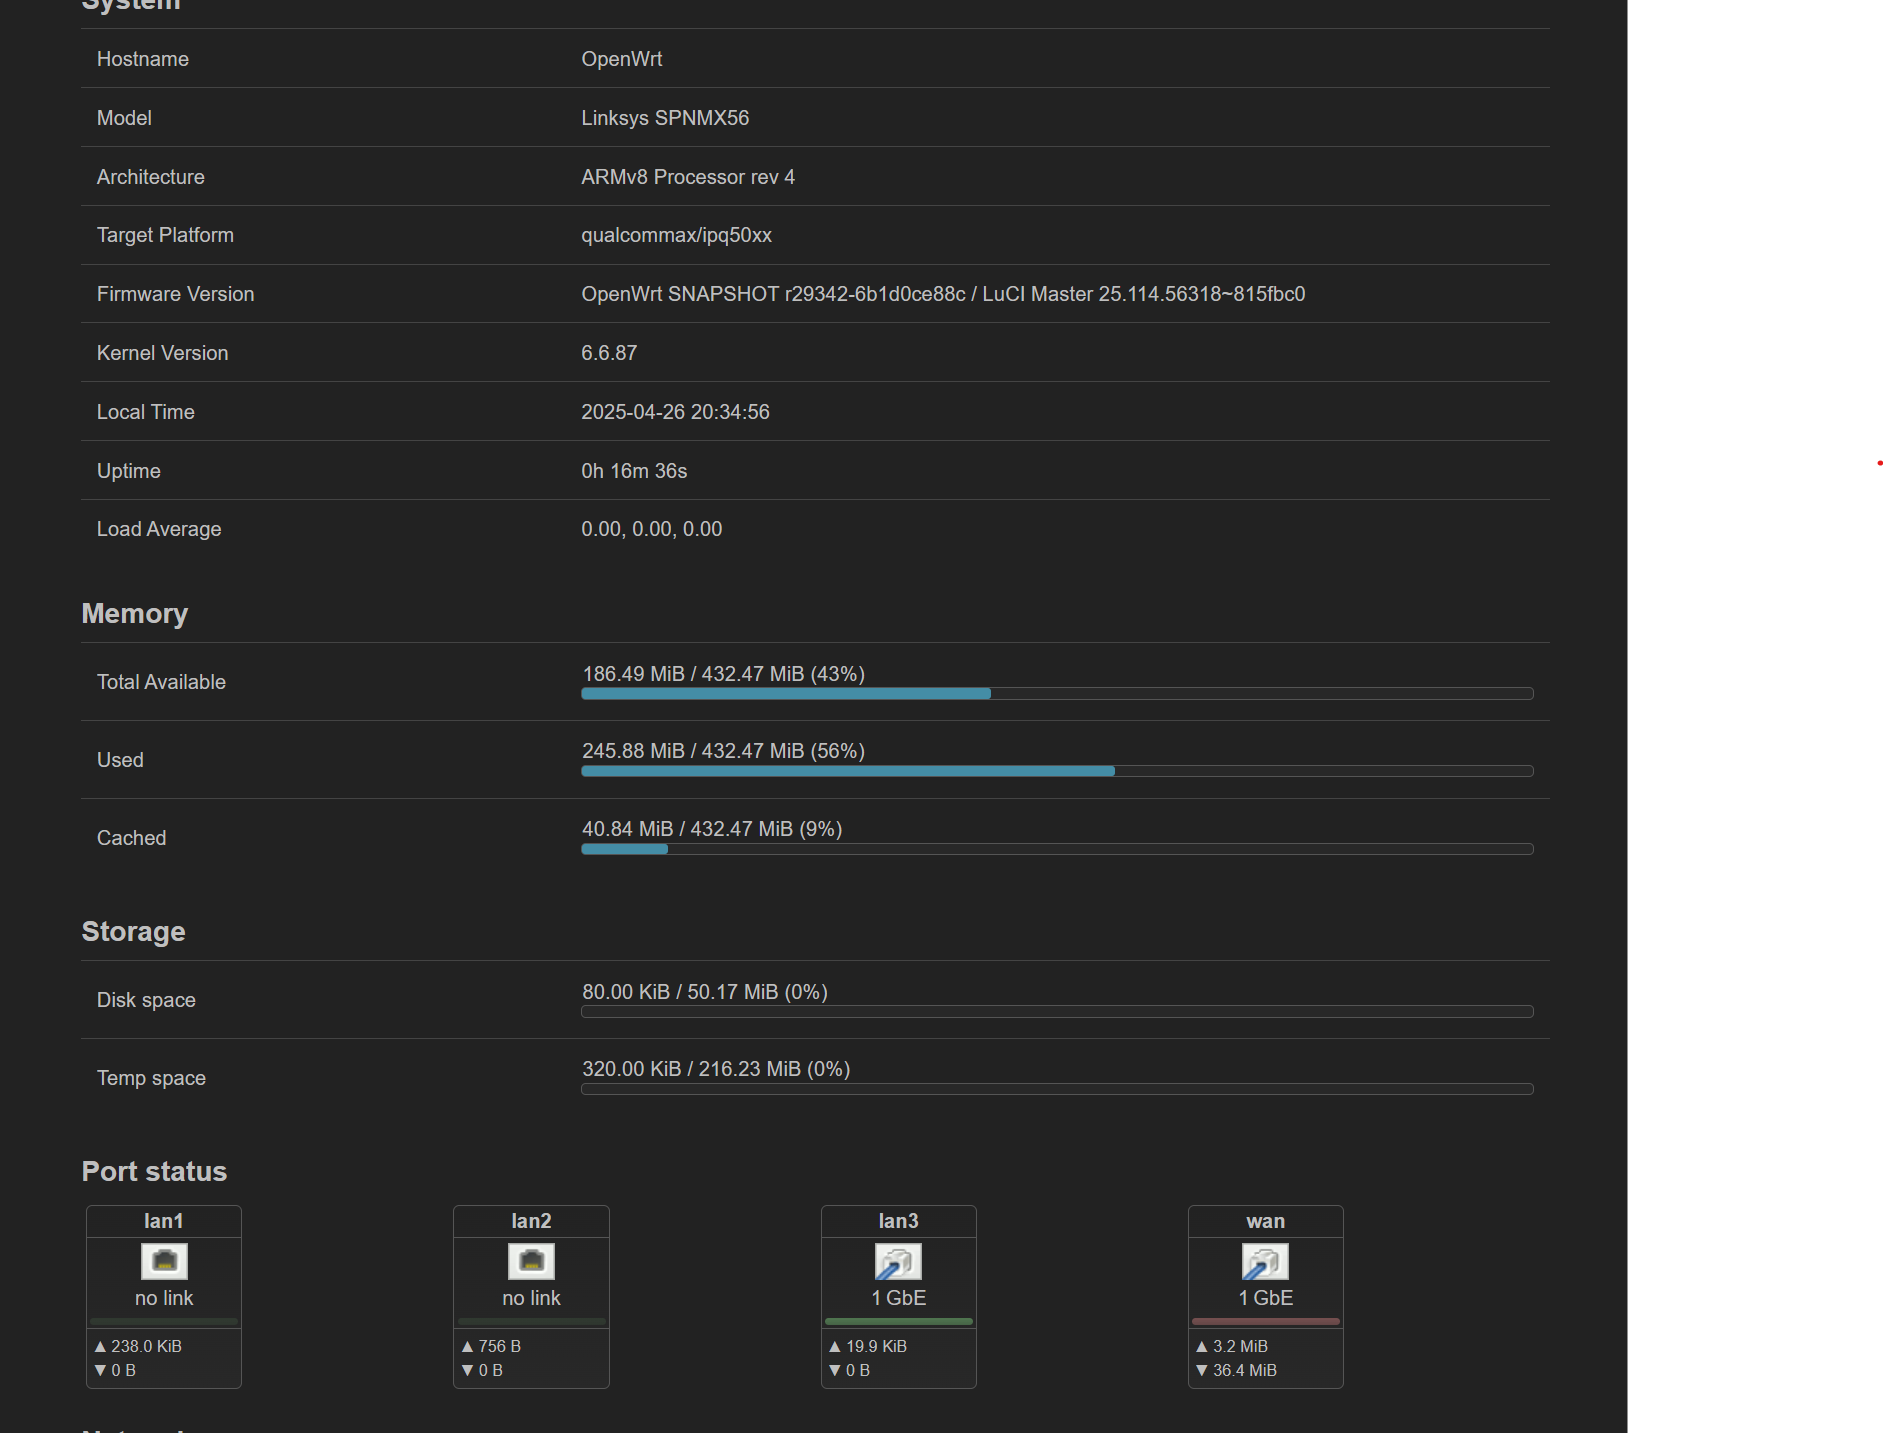The width and height of the screenshot is (1883, 1433).
Task: Click the wan connected port icon
Action: pos(1265,1261)
